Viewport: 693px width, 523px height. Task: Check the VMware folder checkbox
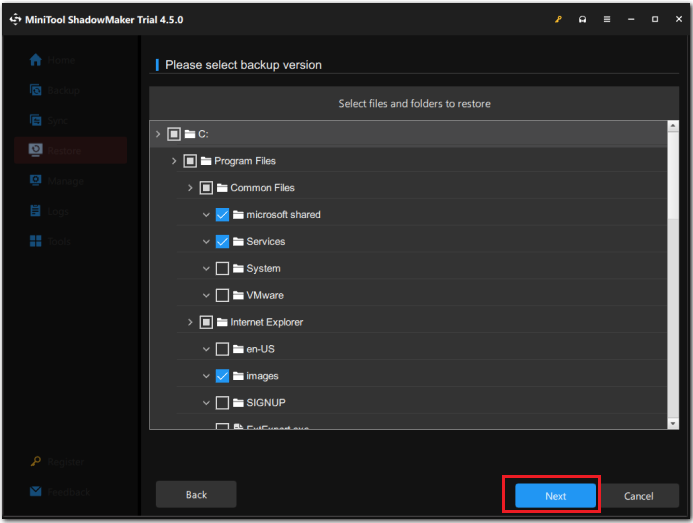pos(222,295)
